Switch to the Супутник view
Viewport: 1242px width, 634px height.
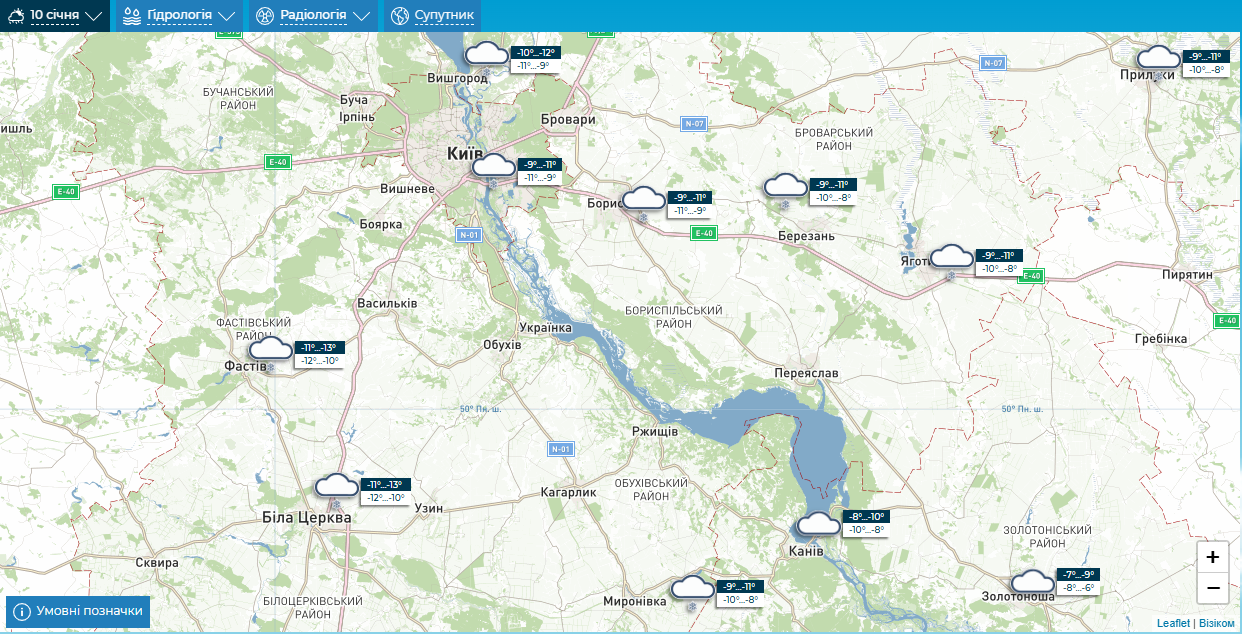(x=433, y=16)
